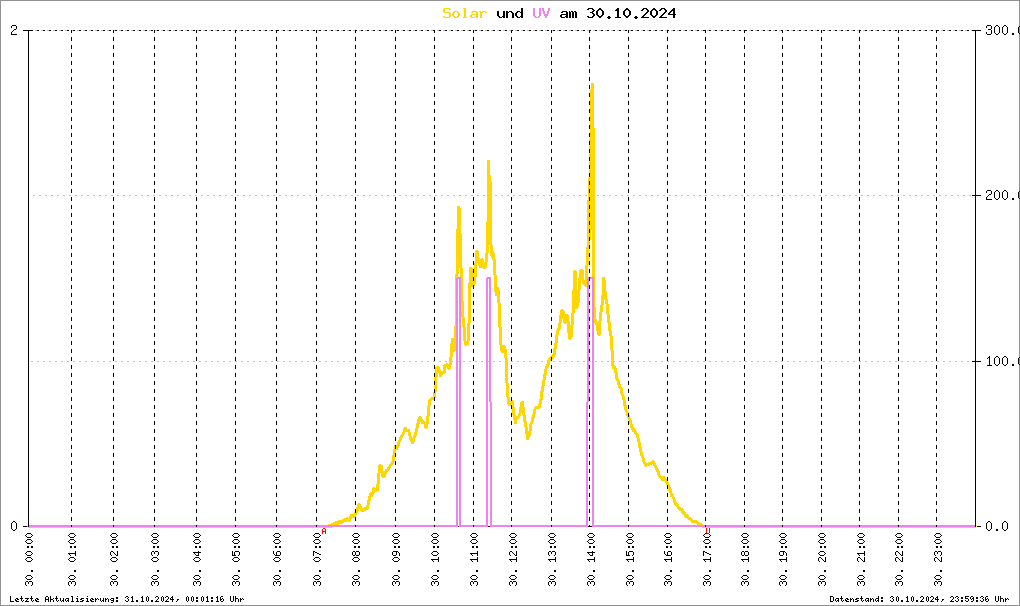
Task: Click the 'Datenstand' timestamp text
Action: pyautogui.click(x=919, y=599)
